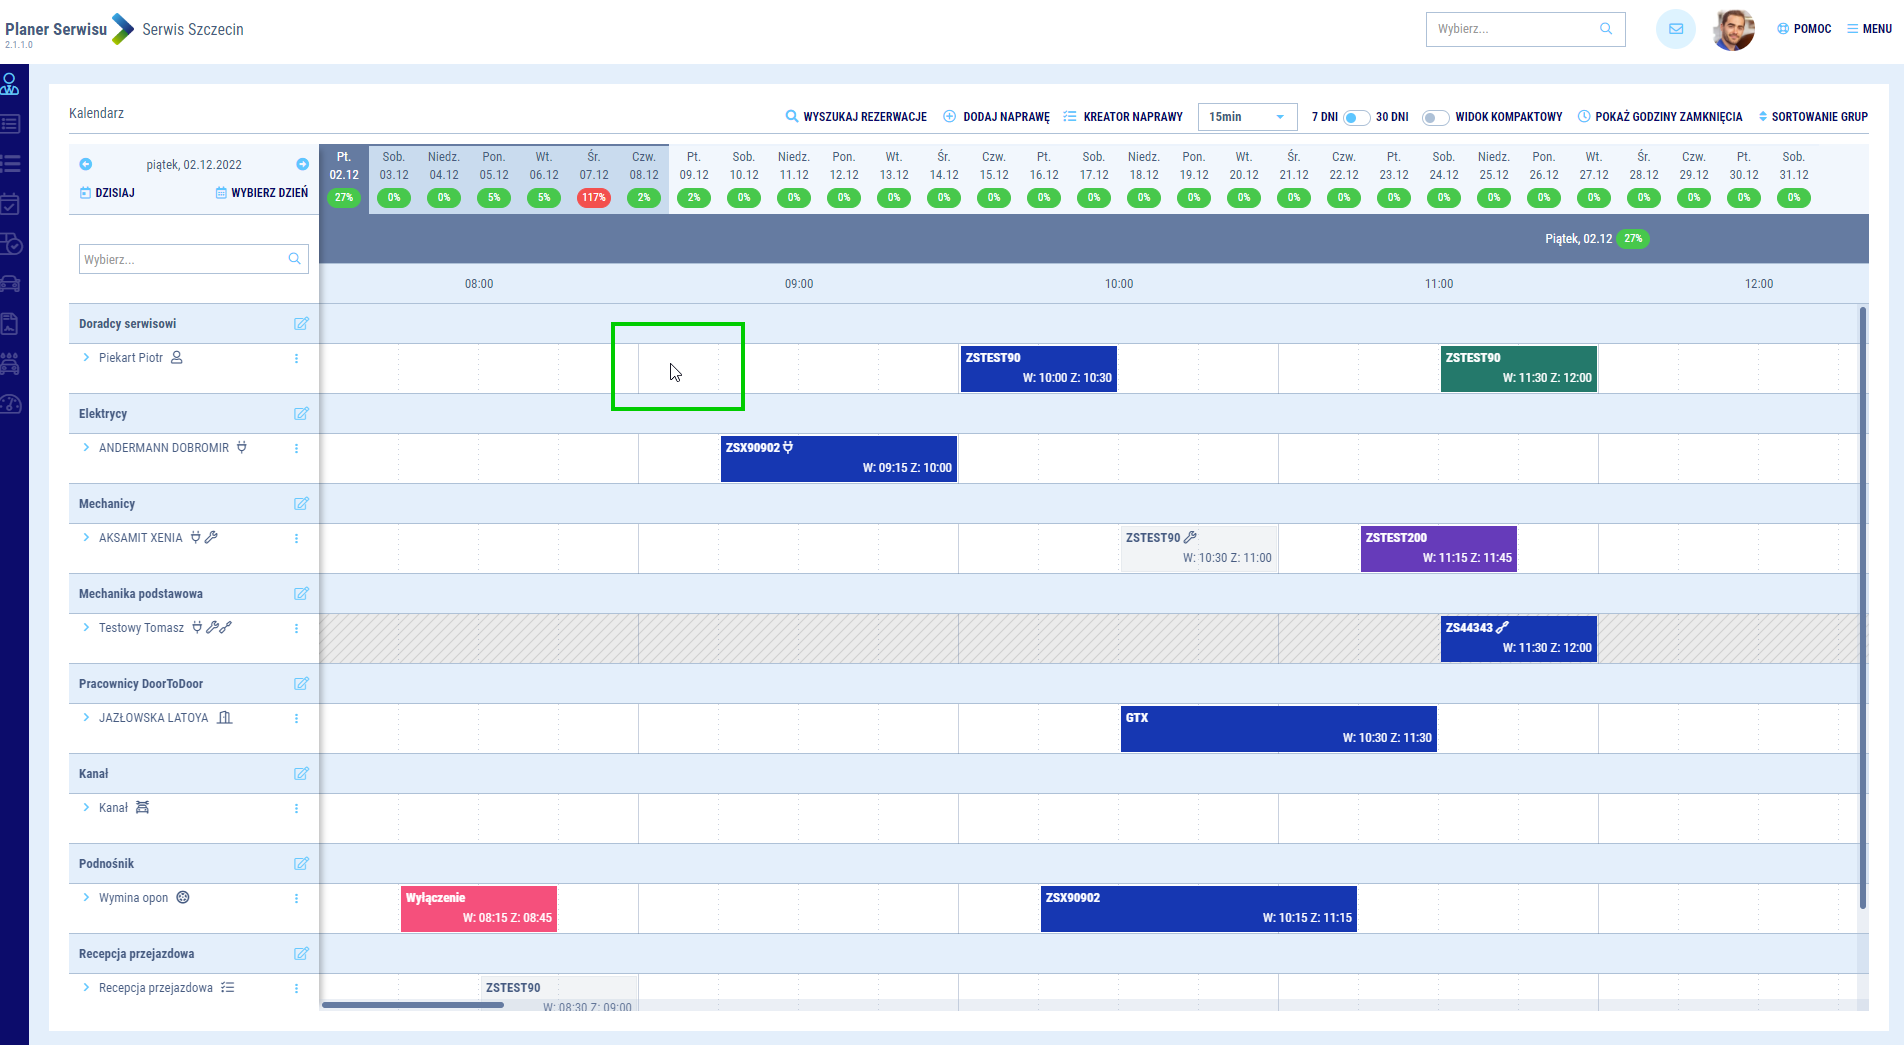
Task: Select the Śr. 07.12 day tab
Action: pos(594,175)
